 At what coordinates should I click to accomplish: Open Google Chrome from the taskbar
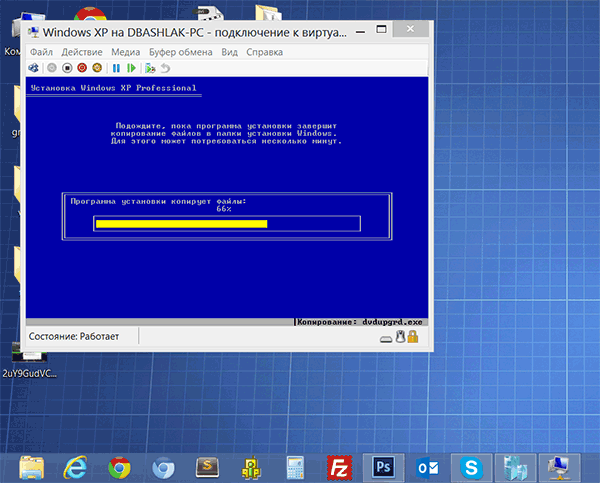[x=119, y=468]
